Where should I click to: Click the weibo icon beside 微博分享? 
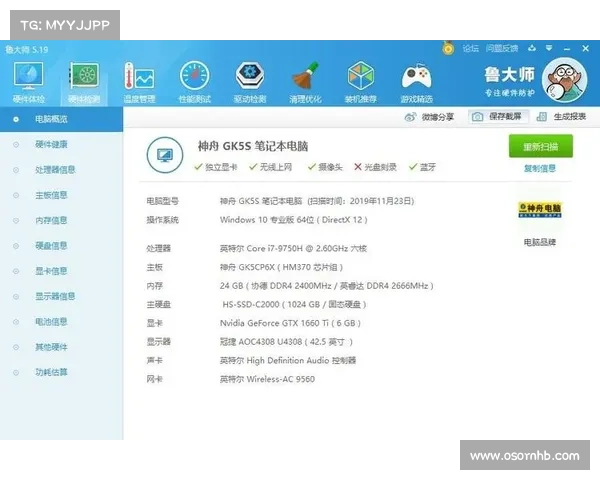410,117
